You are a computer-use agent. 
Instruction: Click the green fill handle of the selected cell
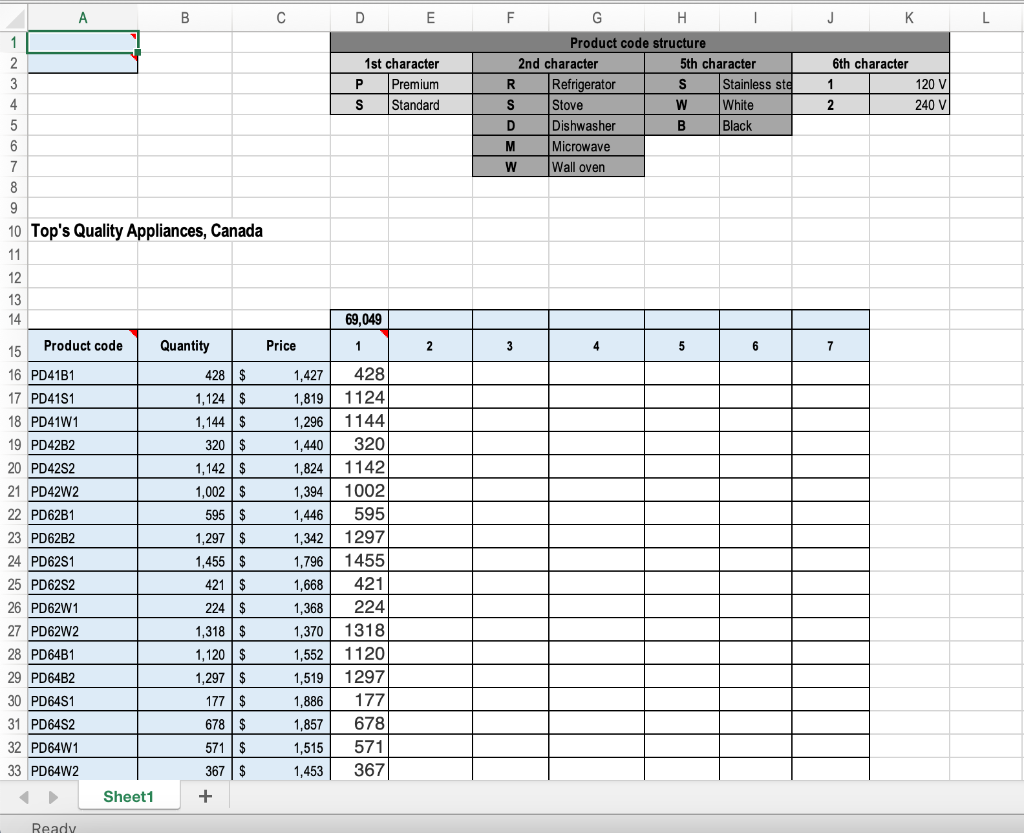tap(139, 51)
